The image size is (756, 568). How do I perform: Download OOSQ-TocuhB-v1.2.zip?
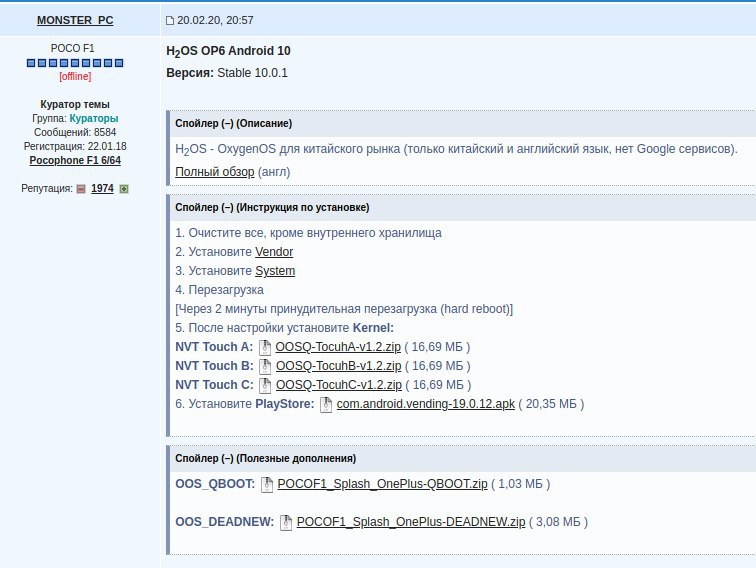pos(338,366)
